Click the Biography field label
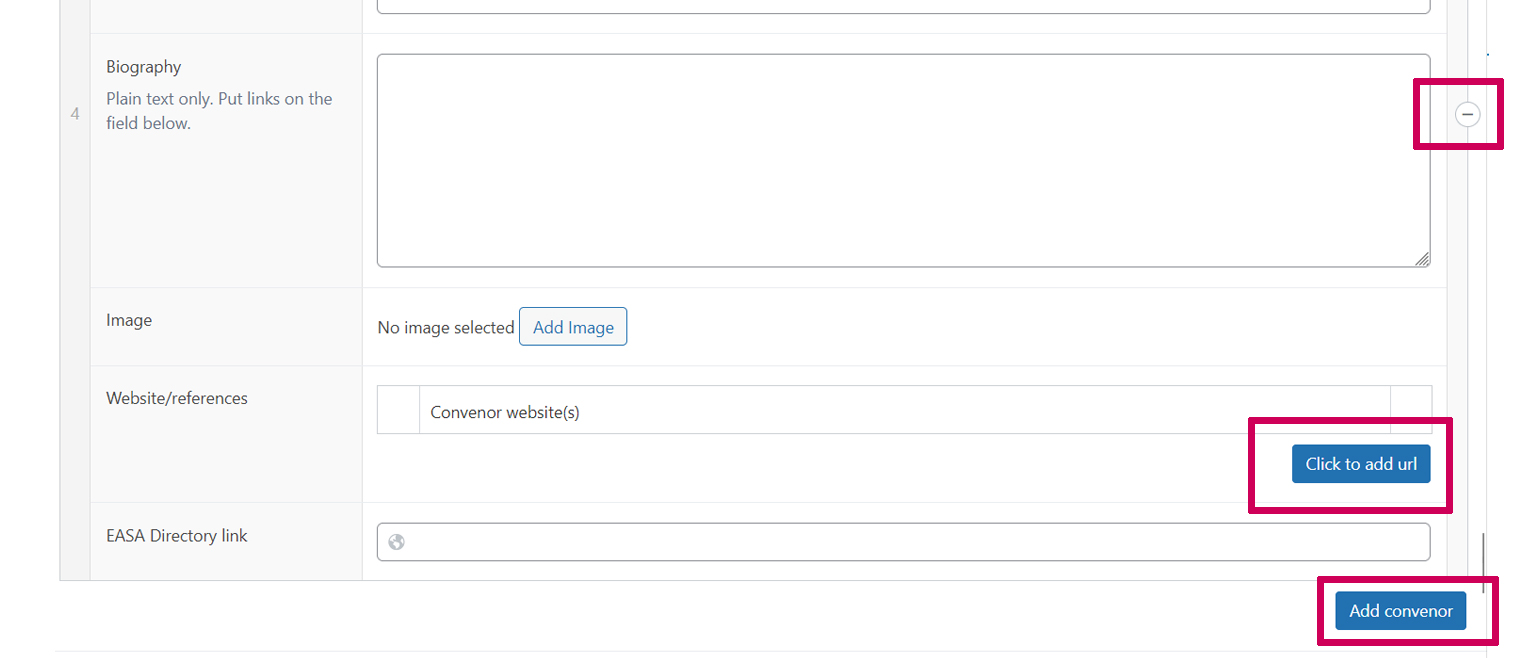1513x658 pixels. tap(144, 67)
